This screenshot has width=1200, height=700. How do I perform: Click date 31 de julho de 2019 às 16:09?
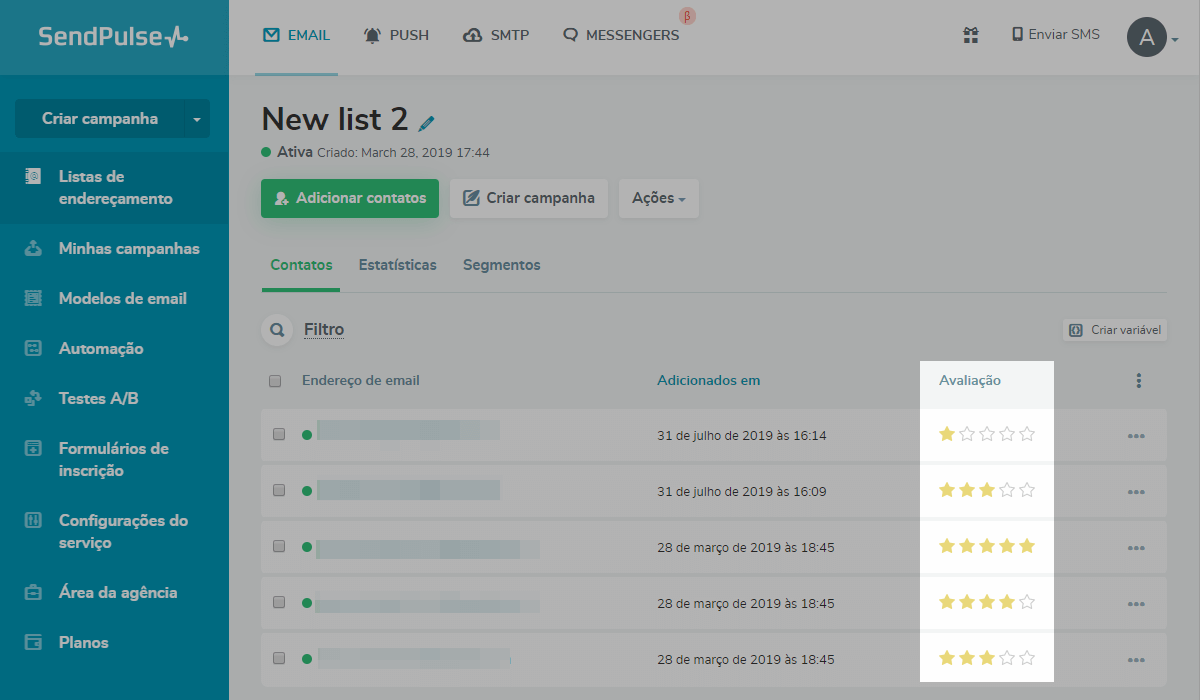click(742, 492)
